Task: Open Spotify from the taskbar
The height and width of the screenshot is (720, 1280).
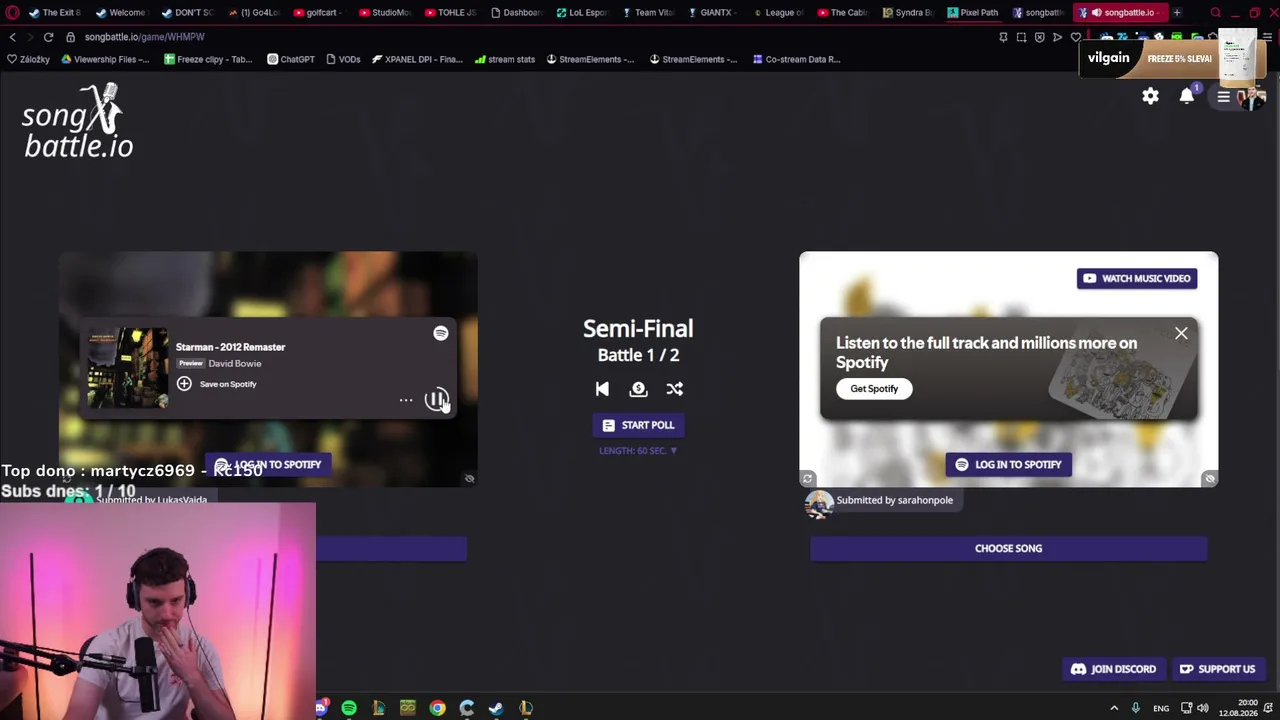Action: click(349, 708)
